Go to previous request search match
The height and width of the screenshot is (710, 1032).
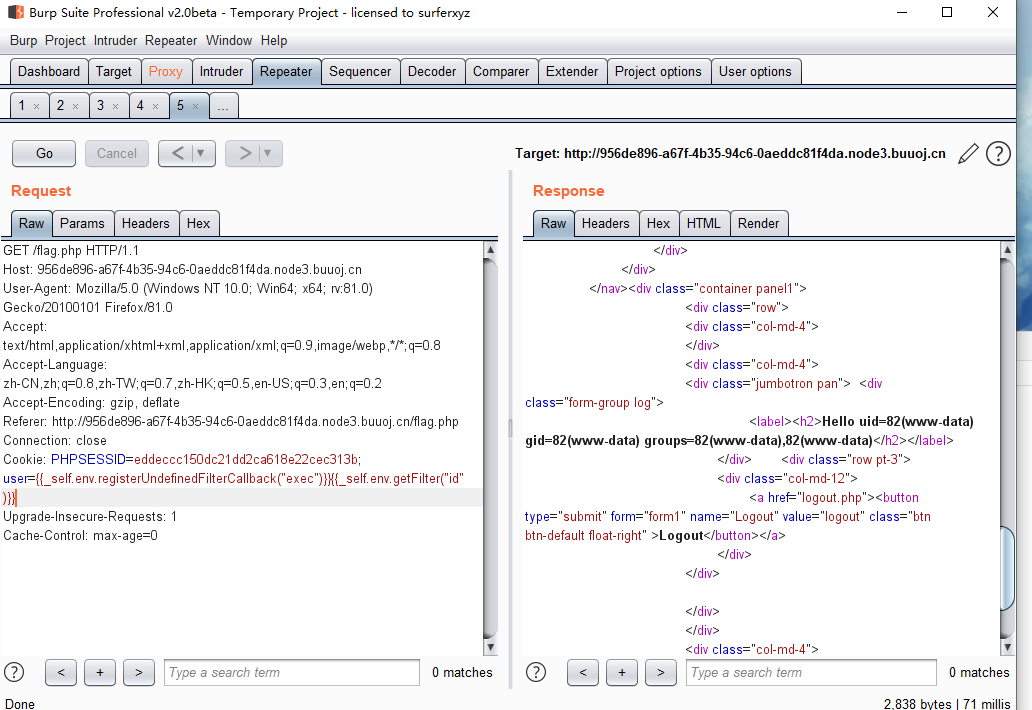click(x=61, y=672)
